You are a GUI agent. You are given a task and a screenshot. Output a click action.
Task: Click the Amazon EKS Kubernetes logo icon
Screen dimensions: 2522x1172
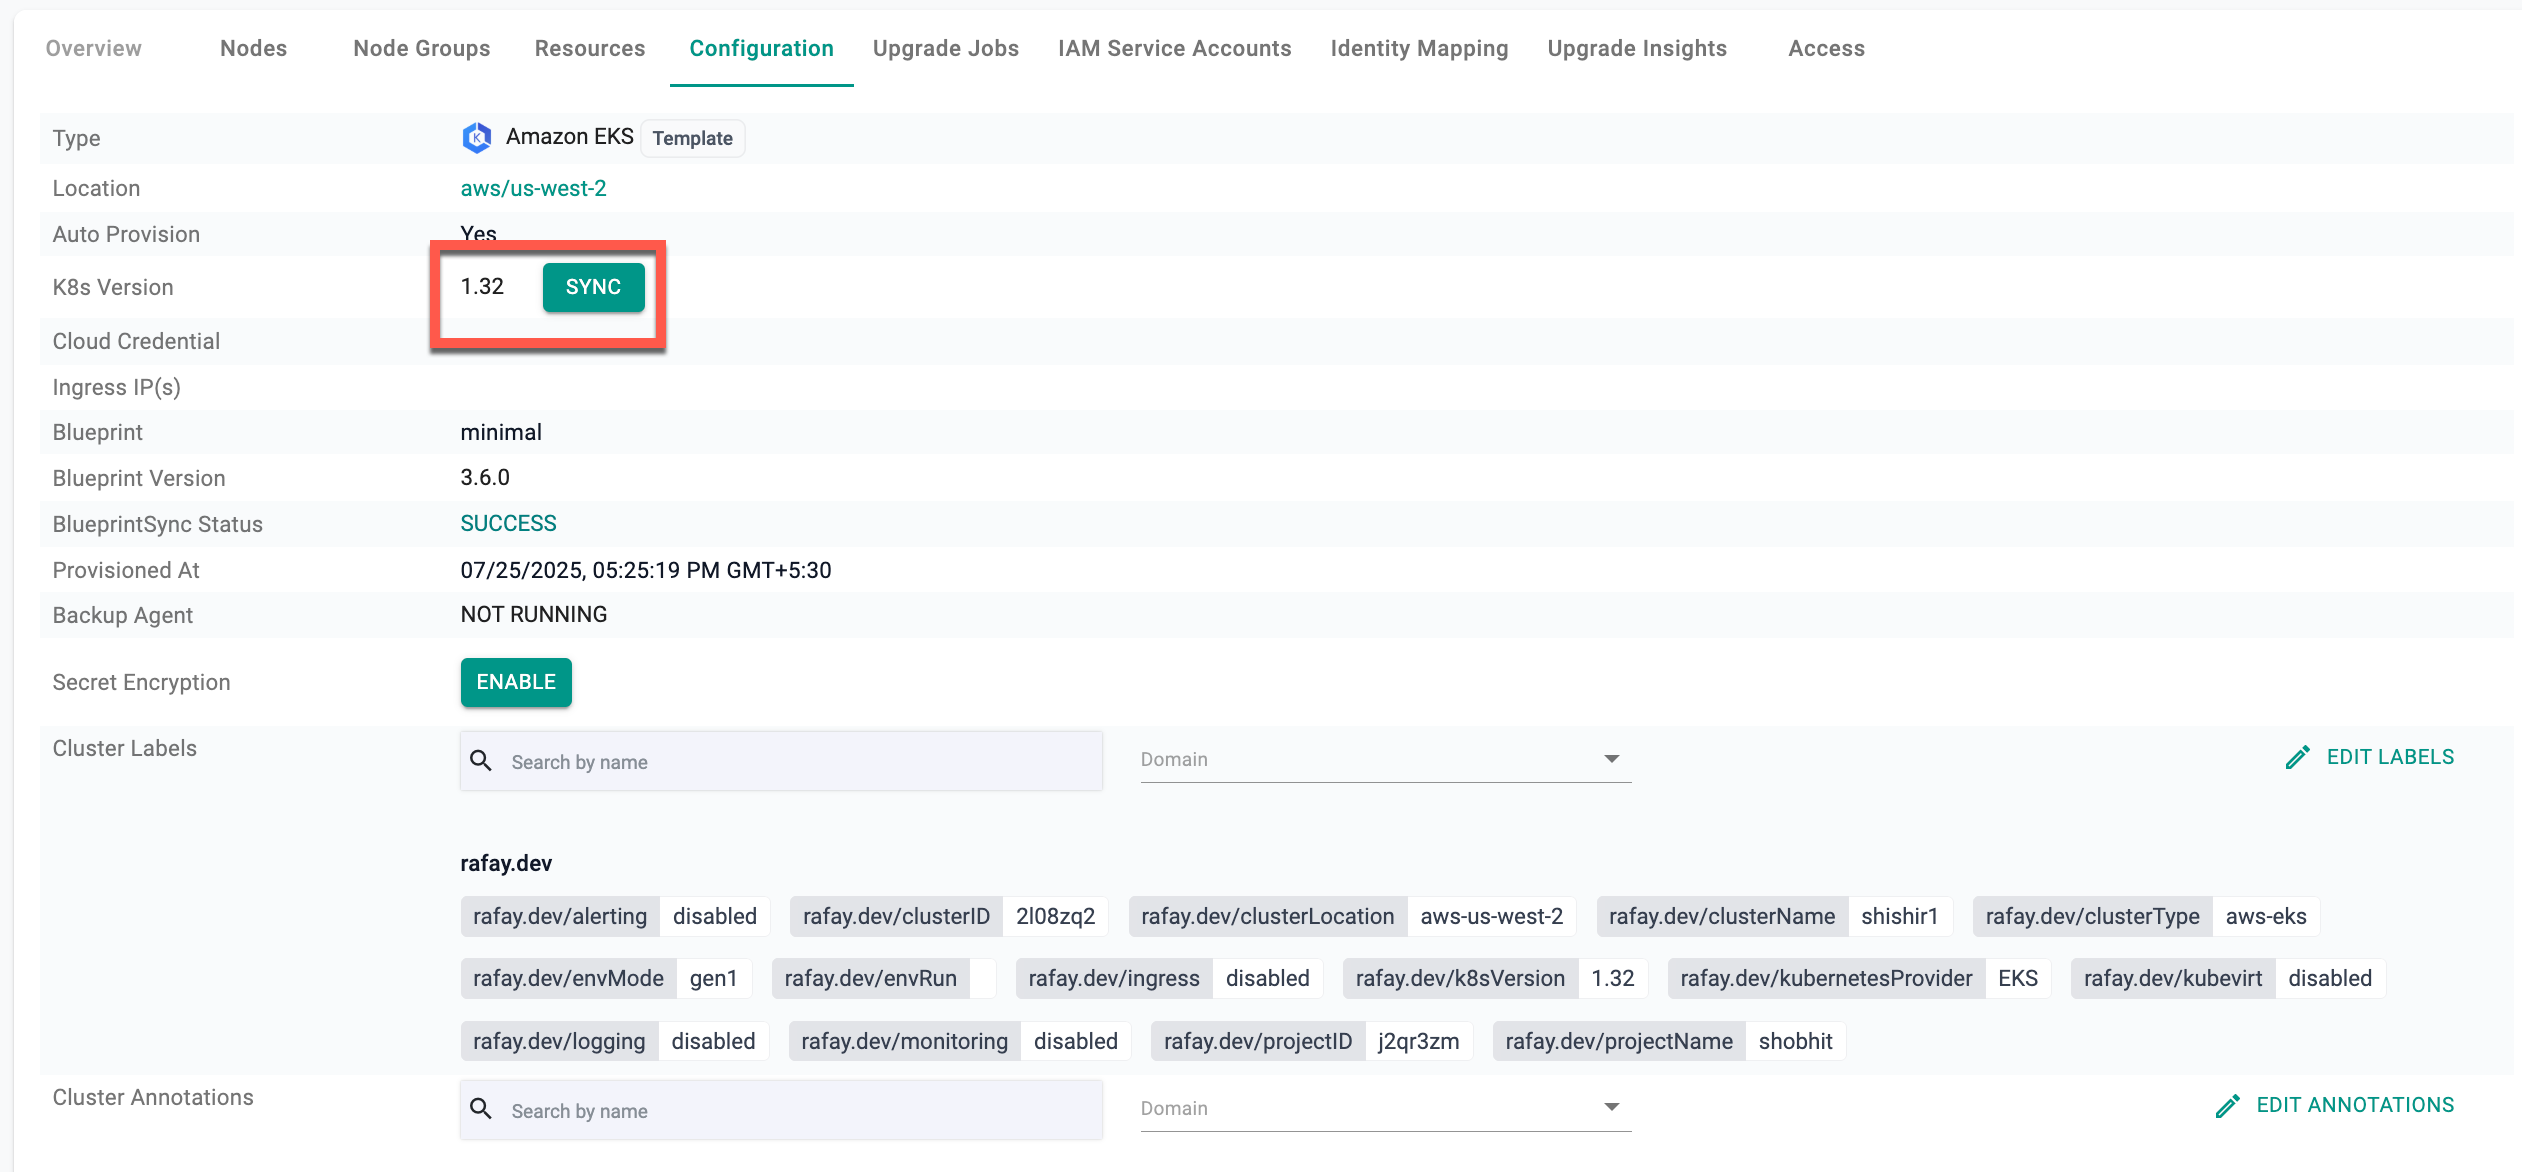[476, 138]
